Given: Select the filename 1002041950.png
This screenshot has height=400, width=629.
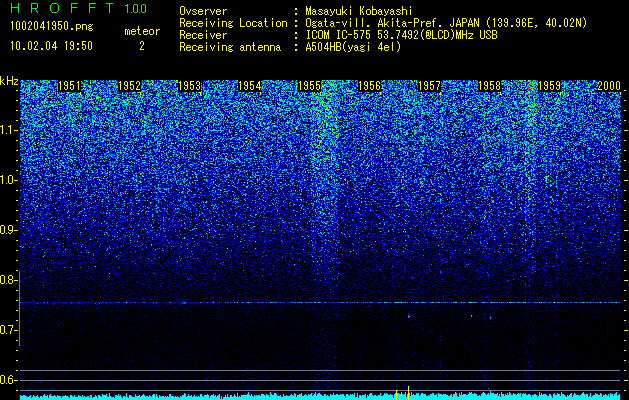Looking at the screenshot, I should 52,26.
